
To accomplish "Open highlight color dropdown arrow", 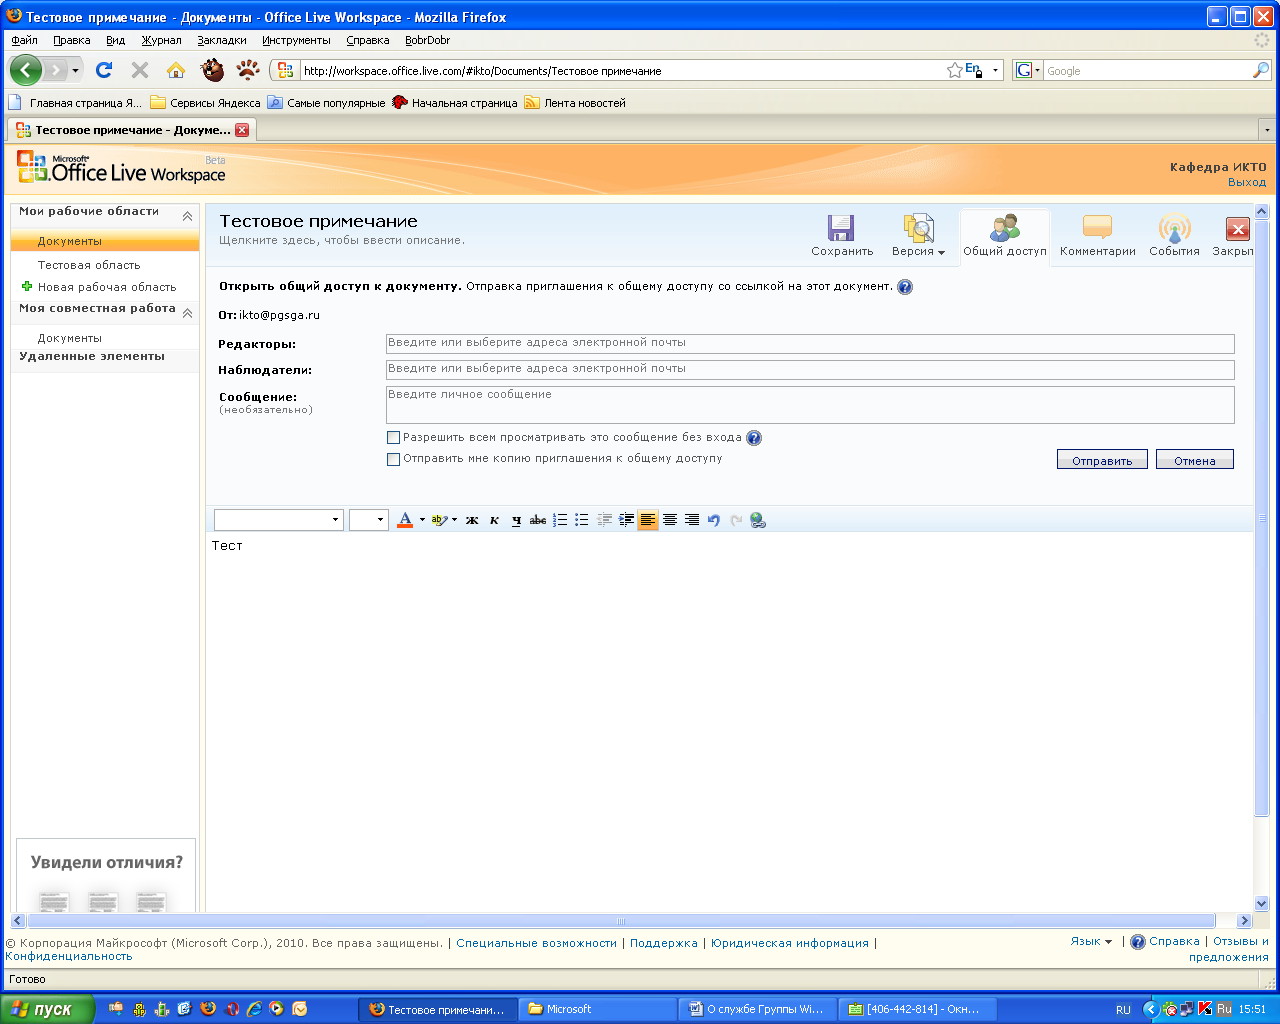I will click(454, 520).
